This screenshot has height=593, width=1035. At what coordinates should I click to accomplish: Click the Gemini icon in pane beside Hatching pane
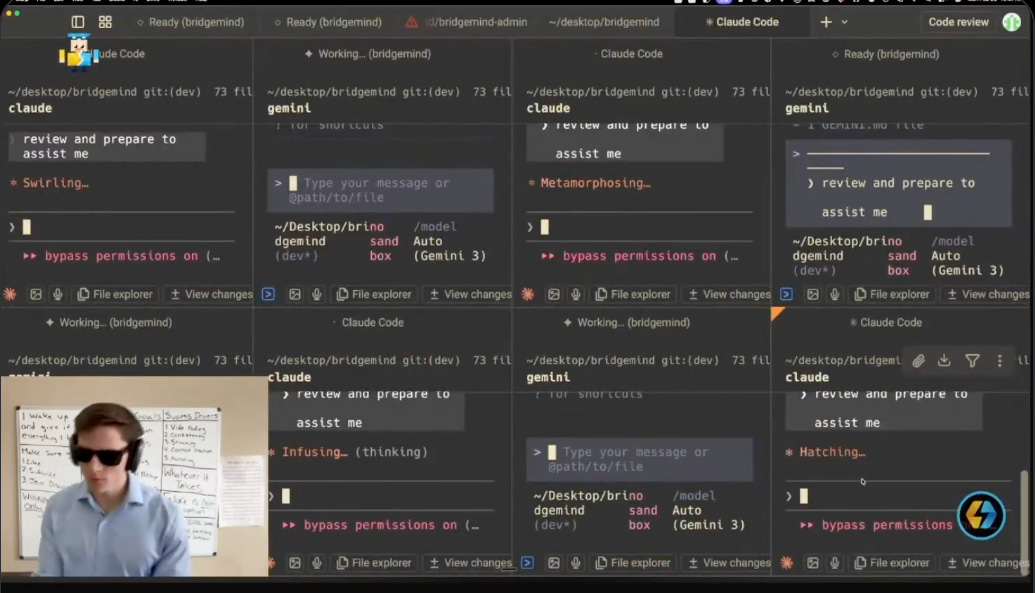coord(527,563)
